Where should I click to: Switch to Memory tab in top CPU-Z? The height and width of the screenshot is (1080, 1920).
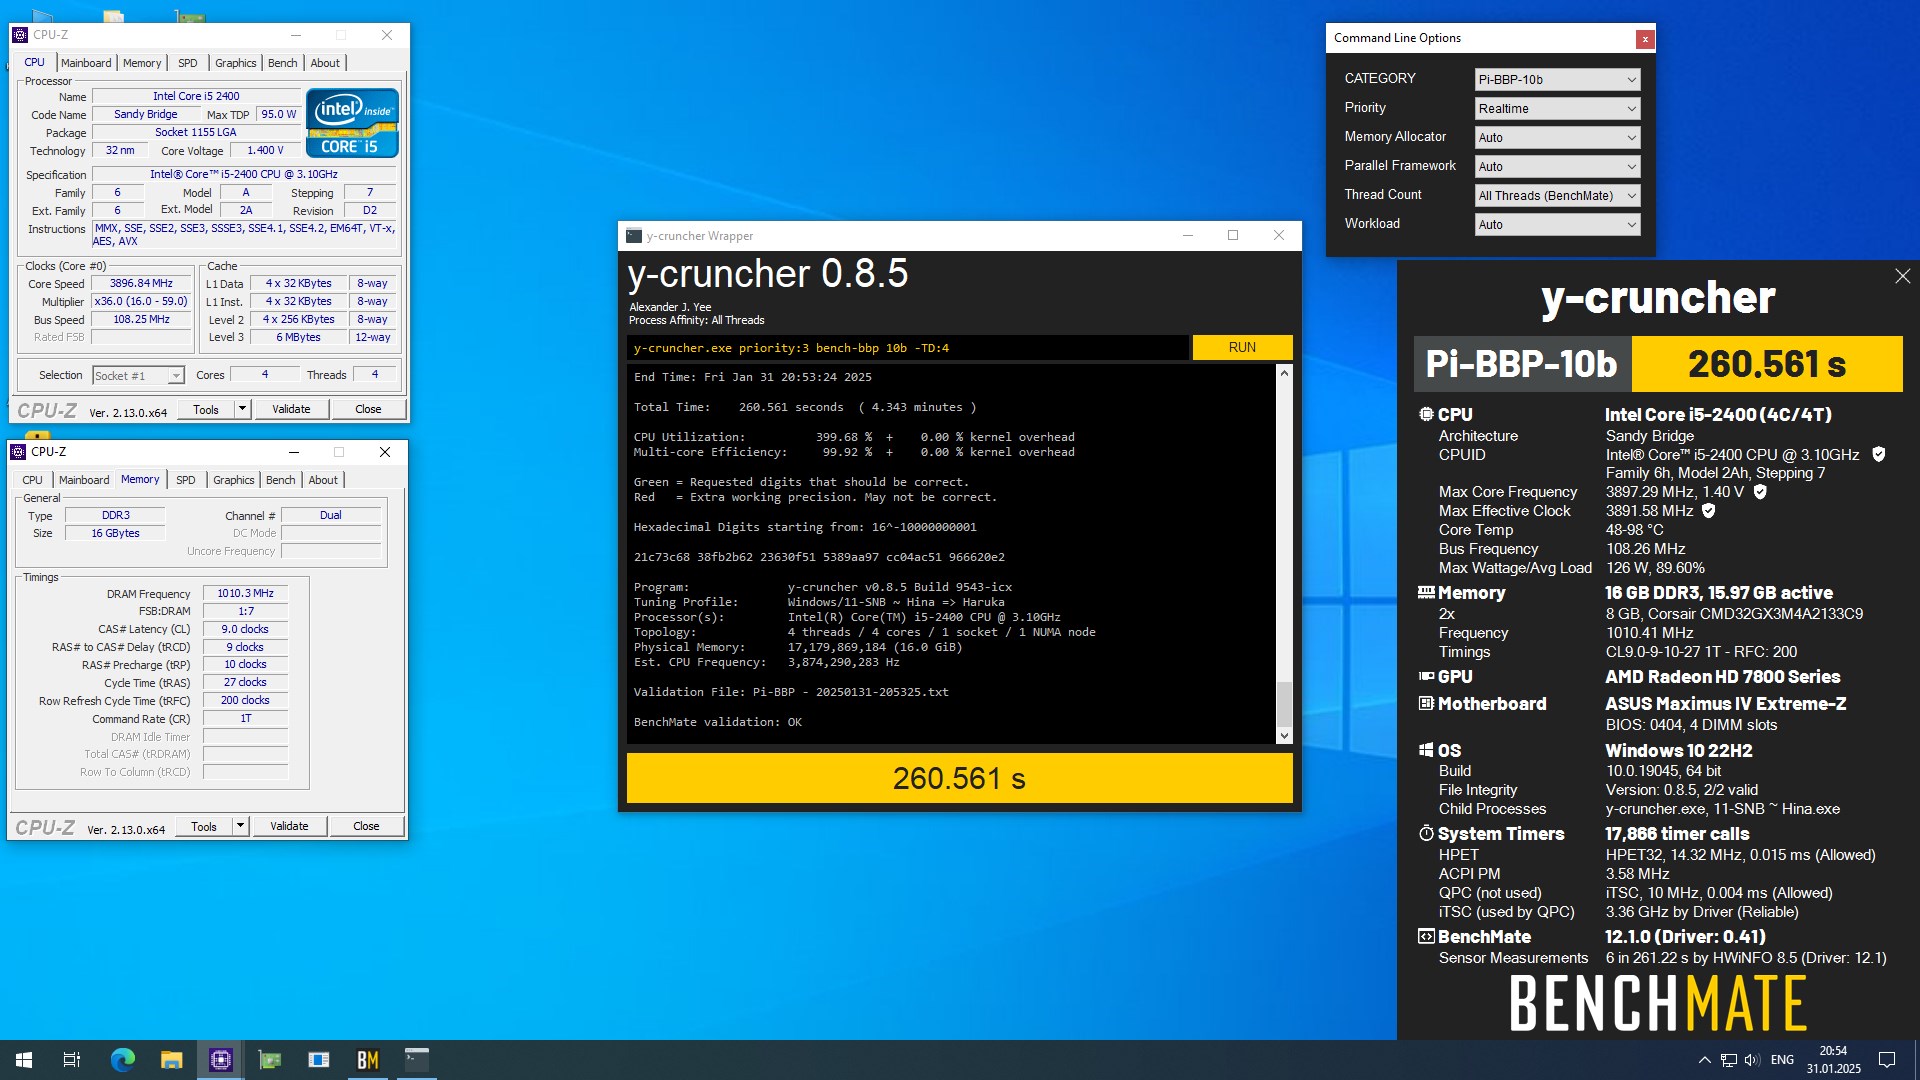142,63
